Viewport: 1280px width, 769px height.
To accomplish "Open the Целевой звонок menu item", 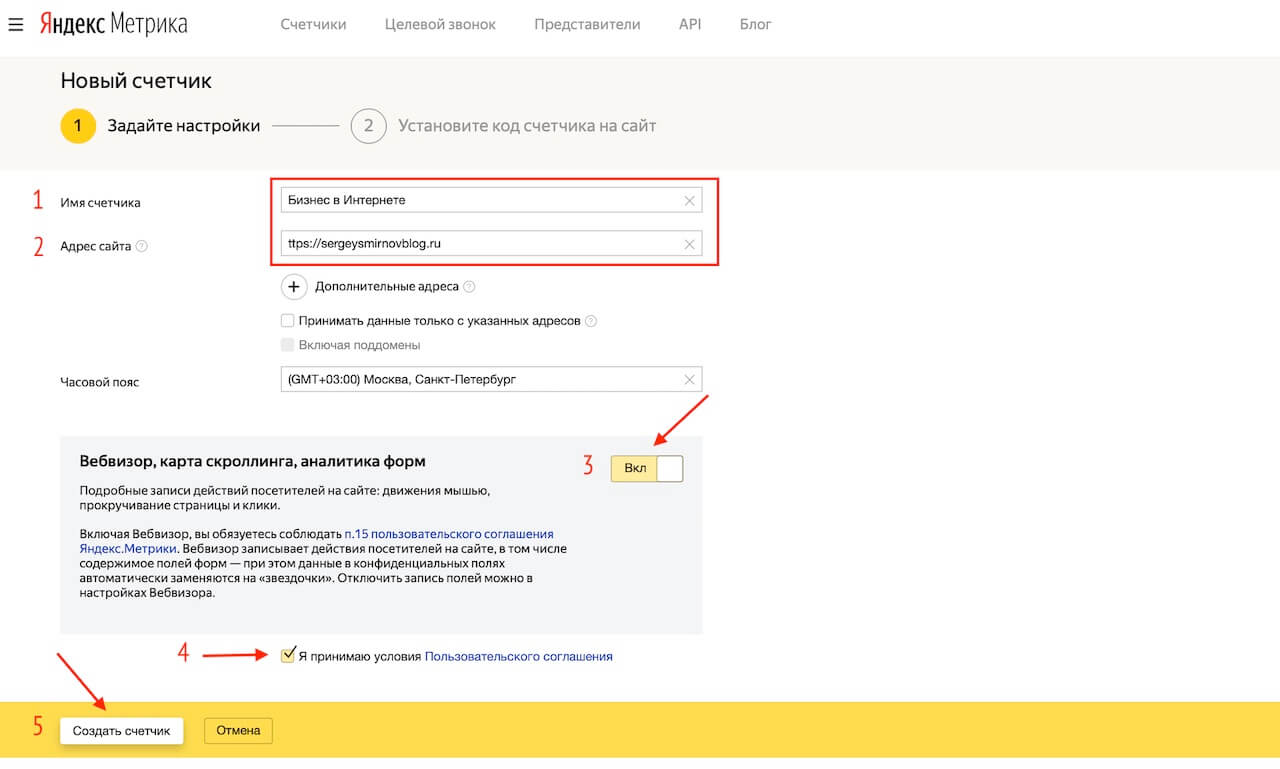I will [x=440, y=24].
